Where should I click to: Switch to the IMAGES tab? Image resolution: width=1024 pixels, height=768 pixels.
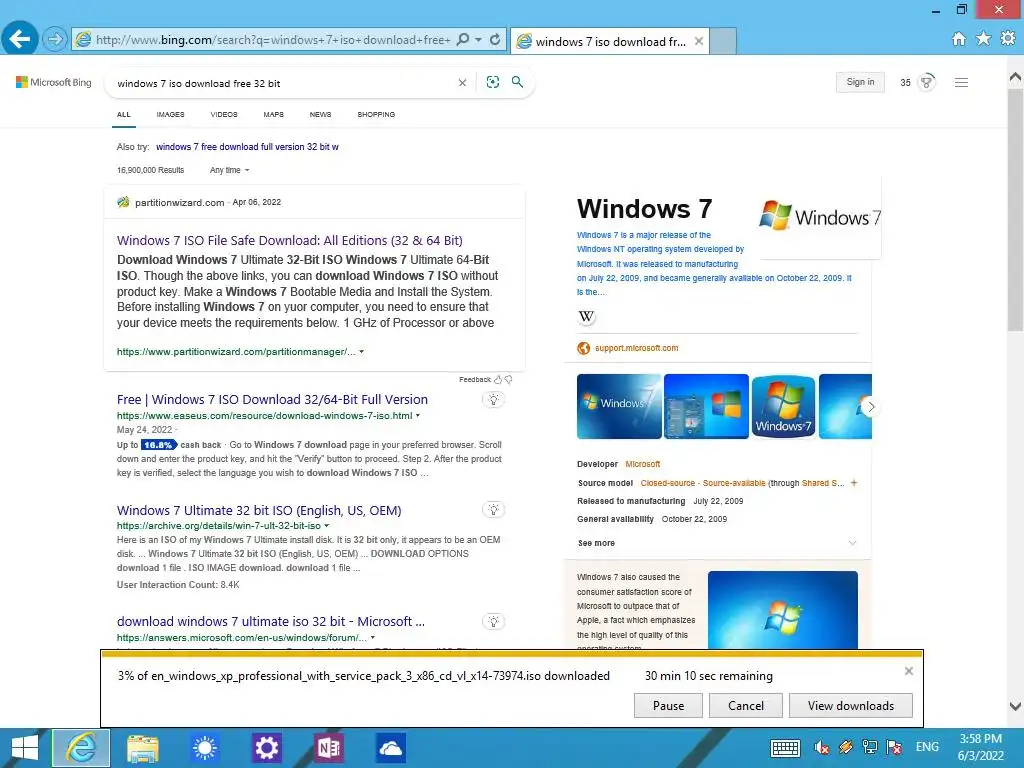[170, 114]
